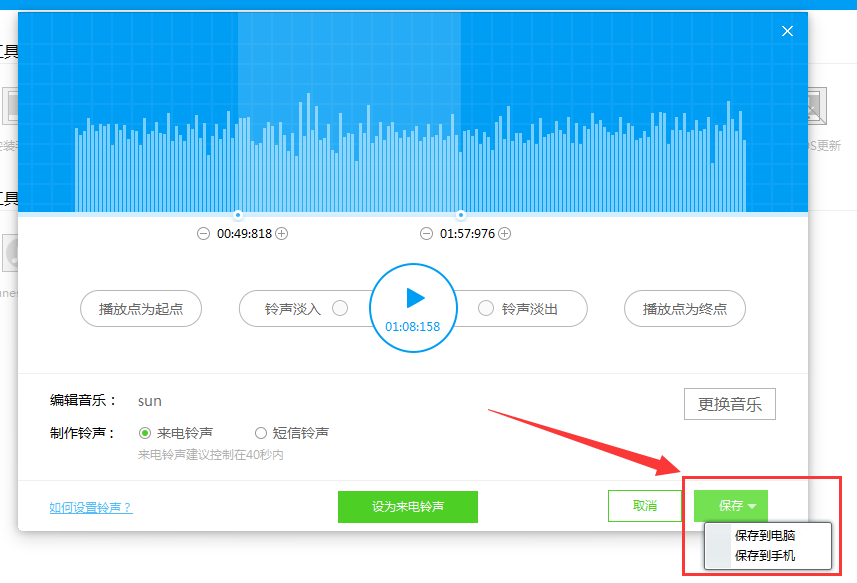Click 播放点为起点 to set the start point
Viewport: 857px width, 583px height.
pos(141,309)
